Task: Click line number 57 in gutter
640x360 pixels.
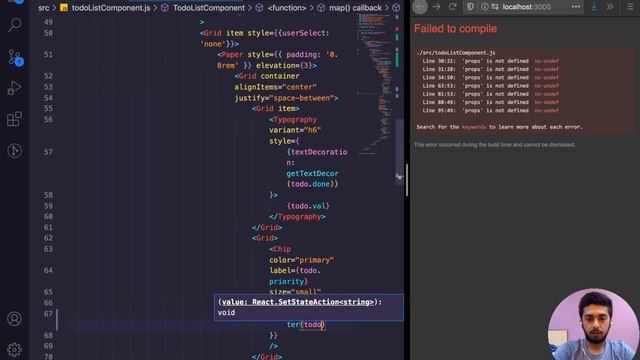Action: (48, 152)
